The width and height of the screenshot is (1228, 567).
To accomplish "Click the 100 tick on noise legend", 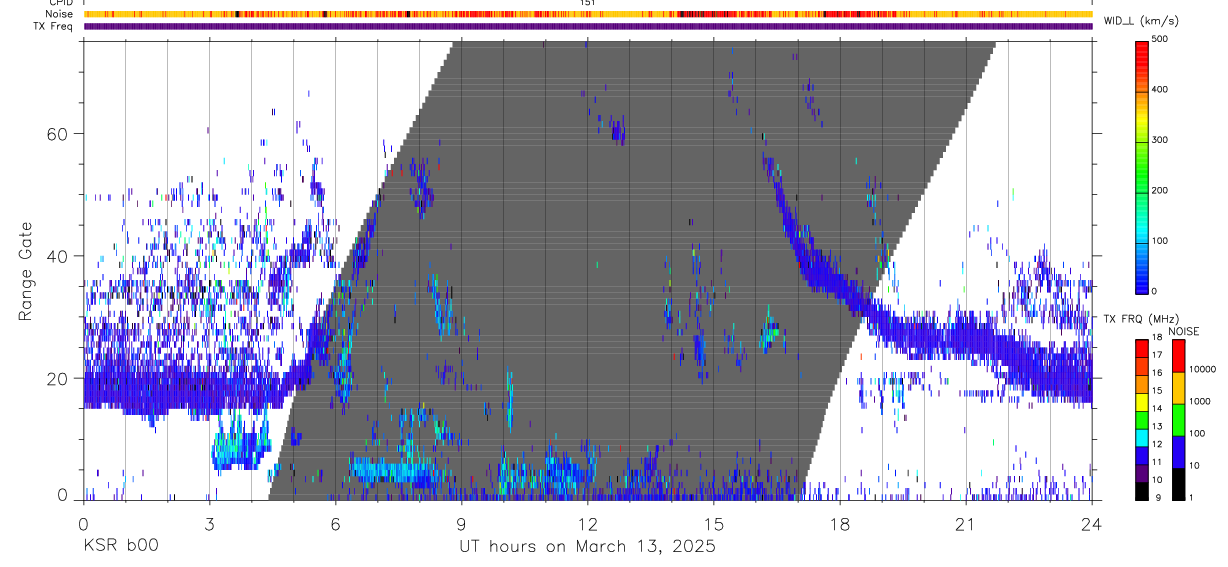I will coord(1196,433).
